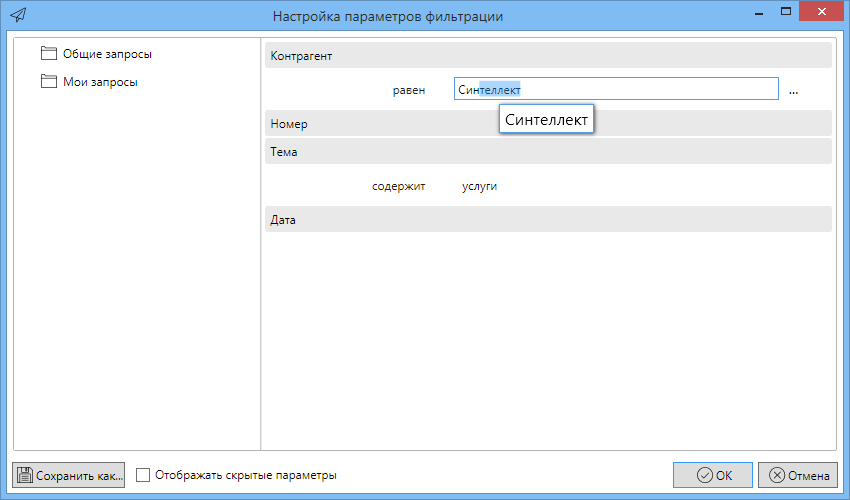
Task: Expand the Номер section header
Action: 547,124
